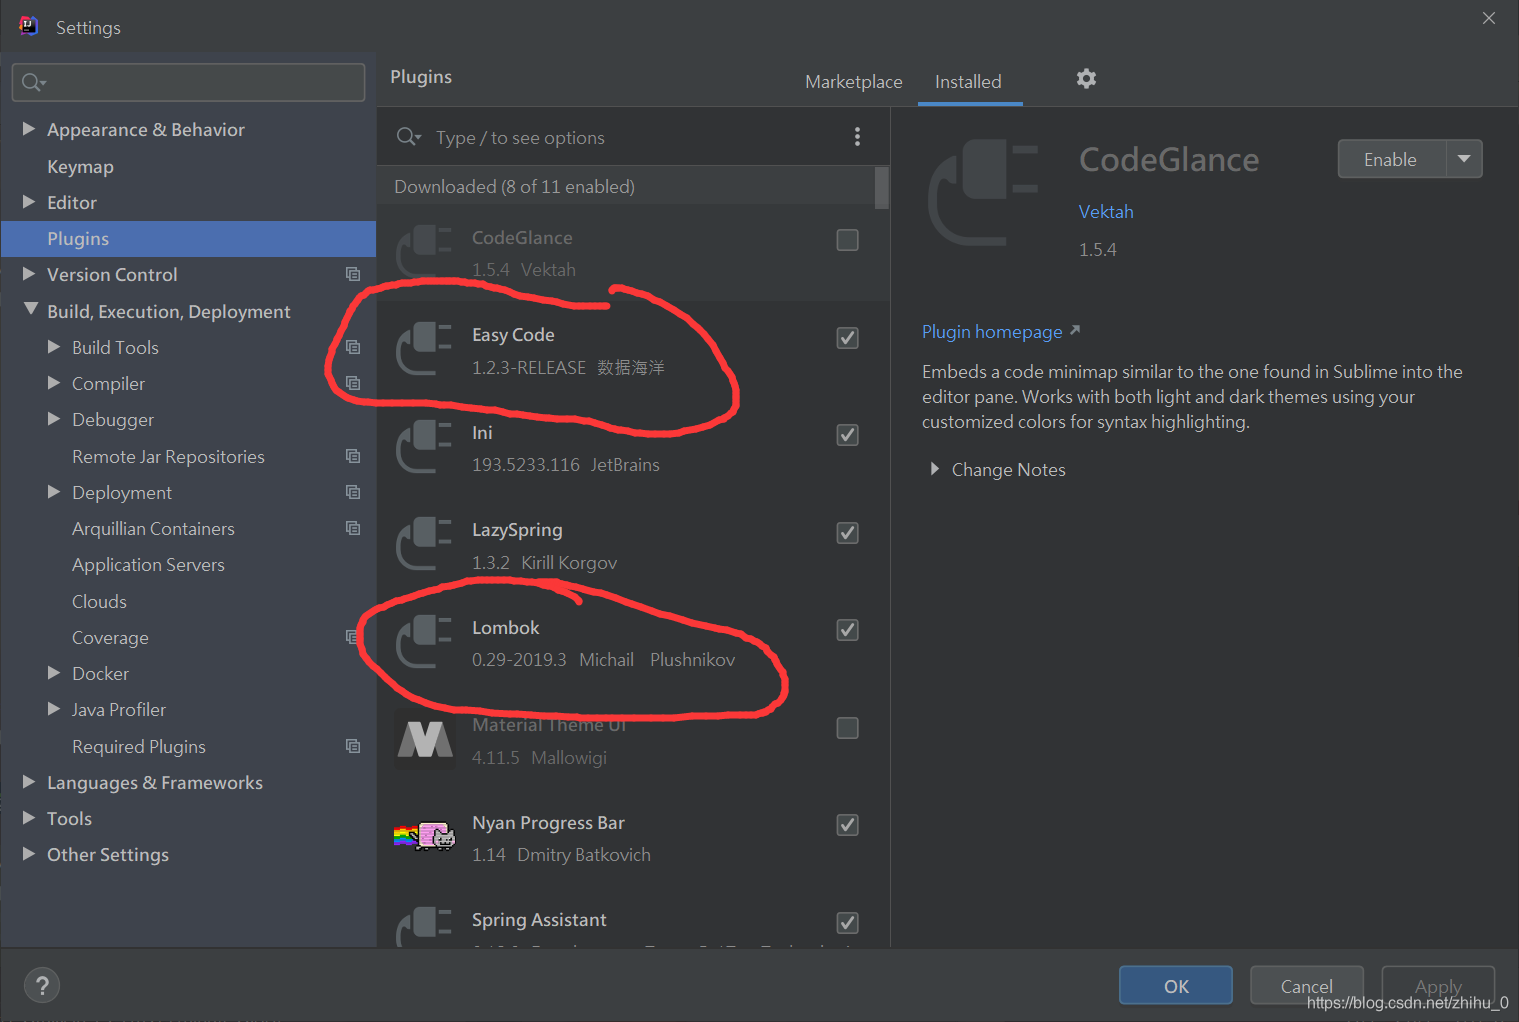The height and width of the screenshot is (1022, 1519).
Task: Open Clouds settings page
Action: [99, 601]
